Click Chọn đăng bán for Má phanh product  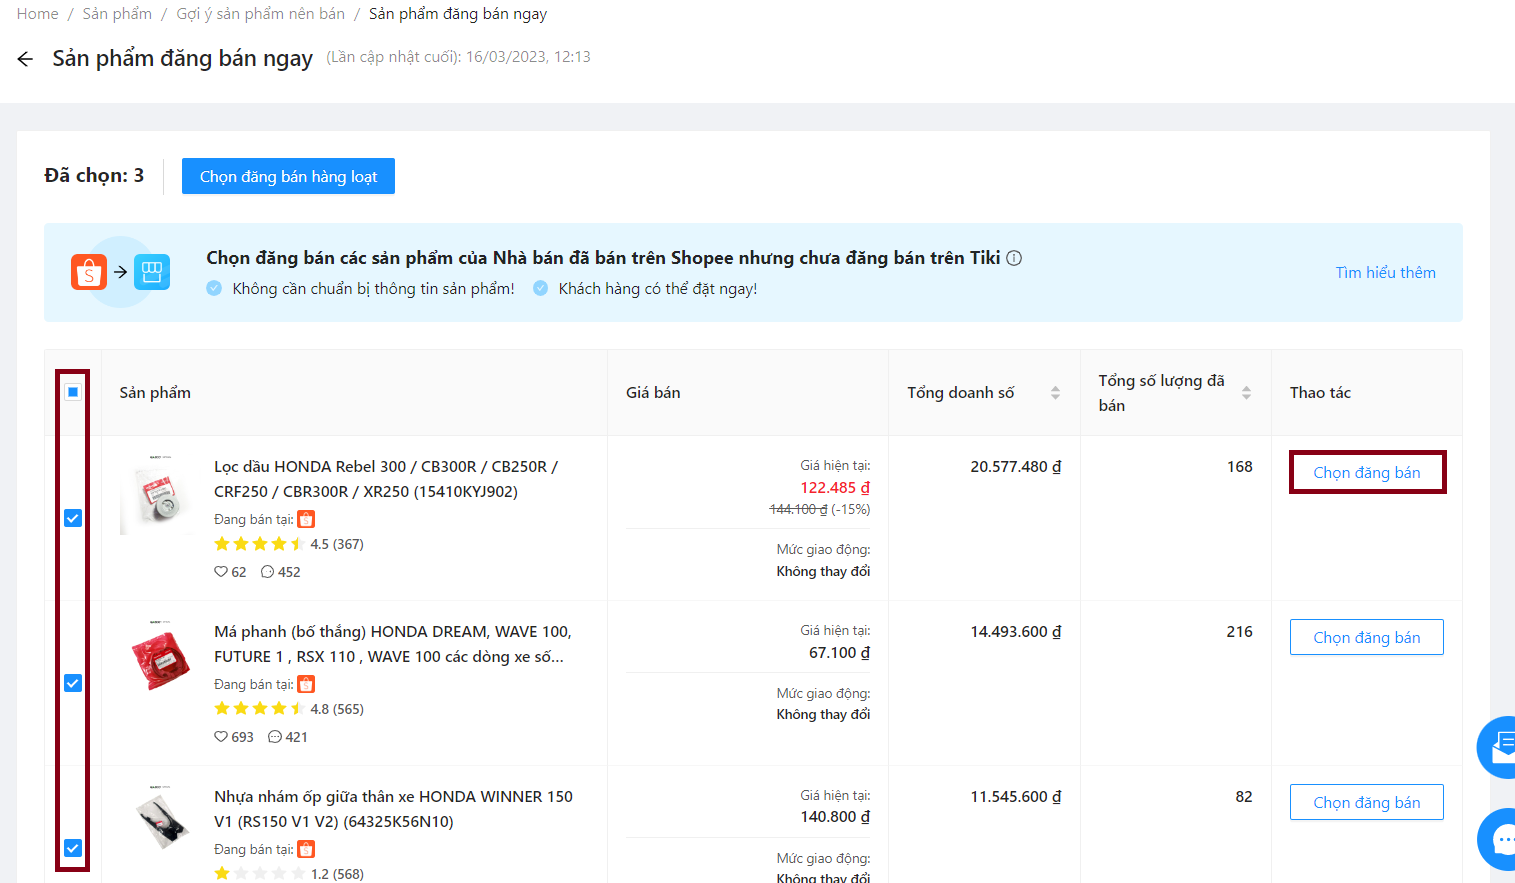(1367, 637)
